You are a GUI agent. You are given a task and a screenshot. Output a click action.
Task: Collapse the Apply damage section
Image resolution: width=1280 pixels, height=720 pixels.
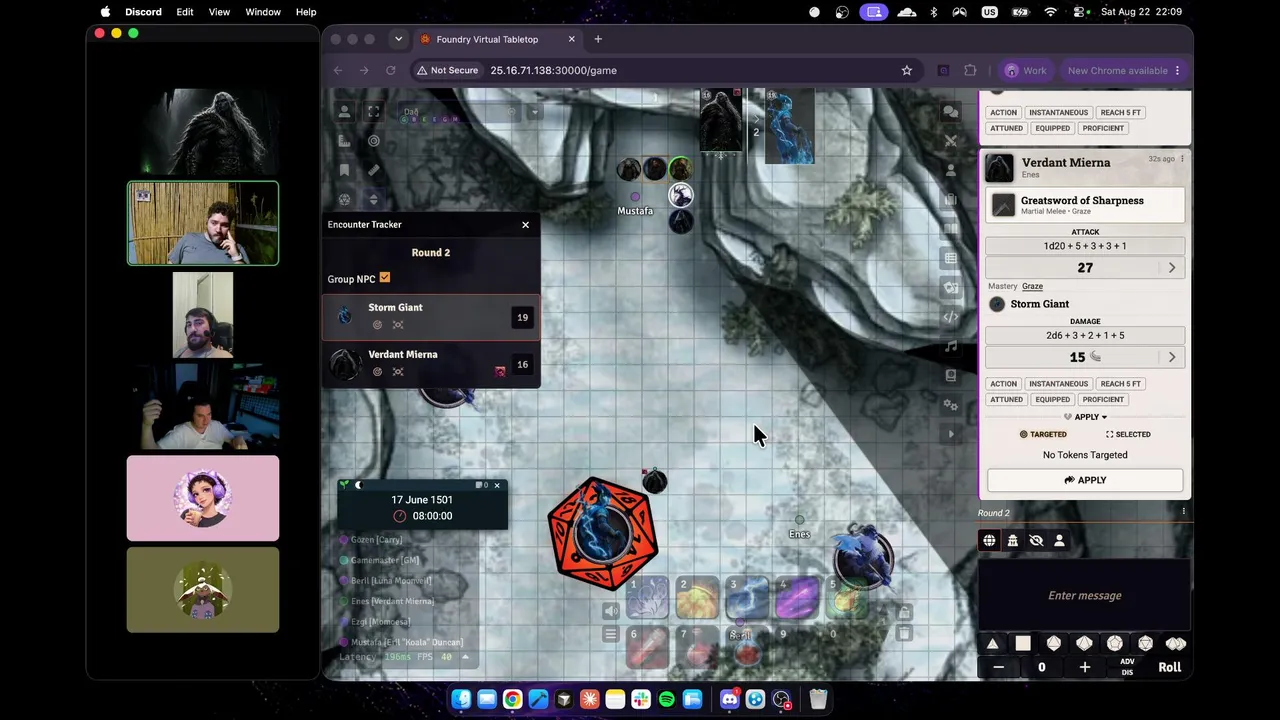1086,417
